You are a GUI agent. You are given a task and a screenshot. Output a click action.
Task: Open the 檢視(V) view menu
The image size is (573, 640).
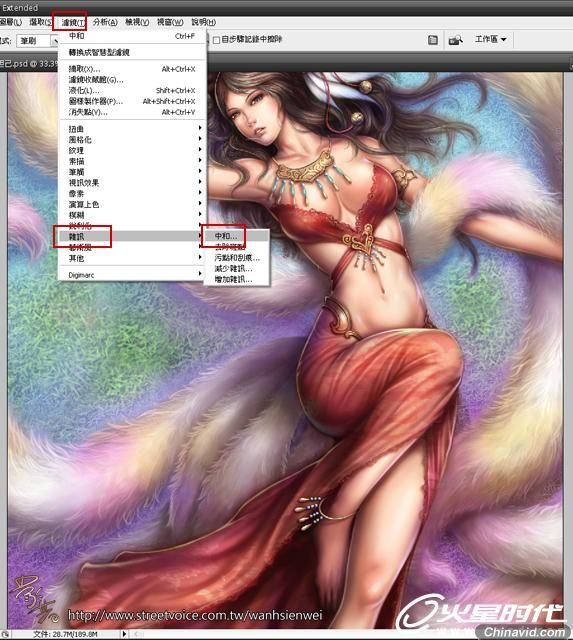click(x=137, y=22)
